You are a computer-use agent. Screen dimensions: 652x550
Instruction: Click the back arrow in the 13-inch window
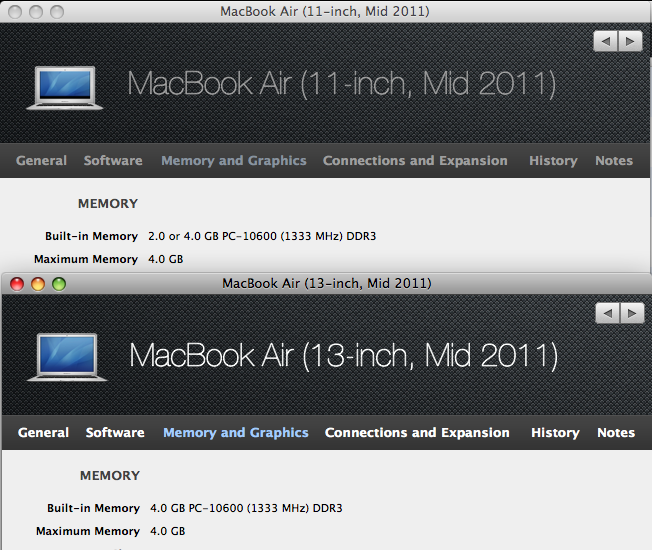(608, 313)
